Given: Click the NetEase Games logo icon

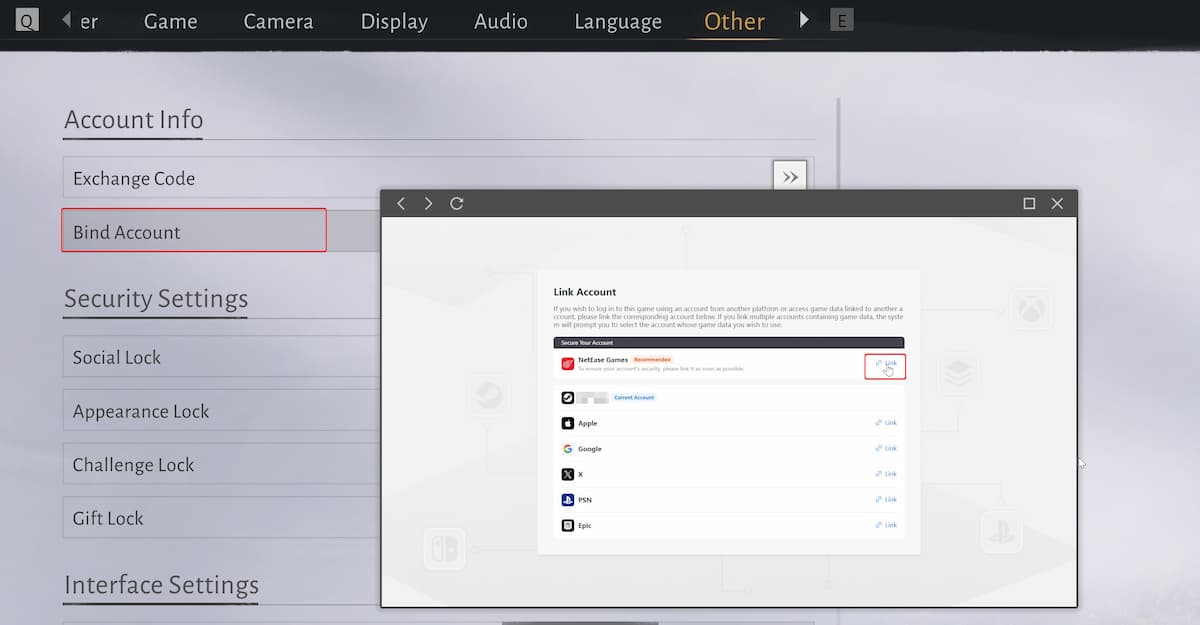Looking at the screenshot, I should coord(568,364).
